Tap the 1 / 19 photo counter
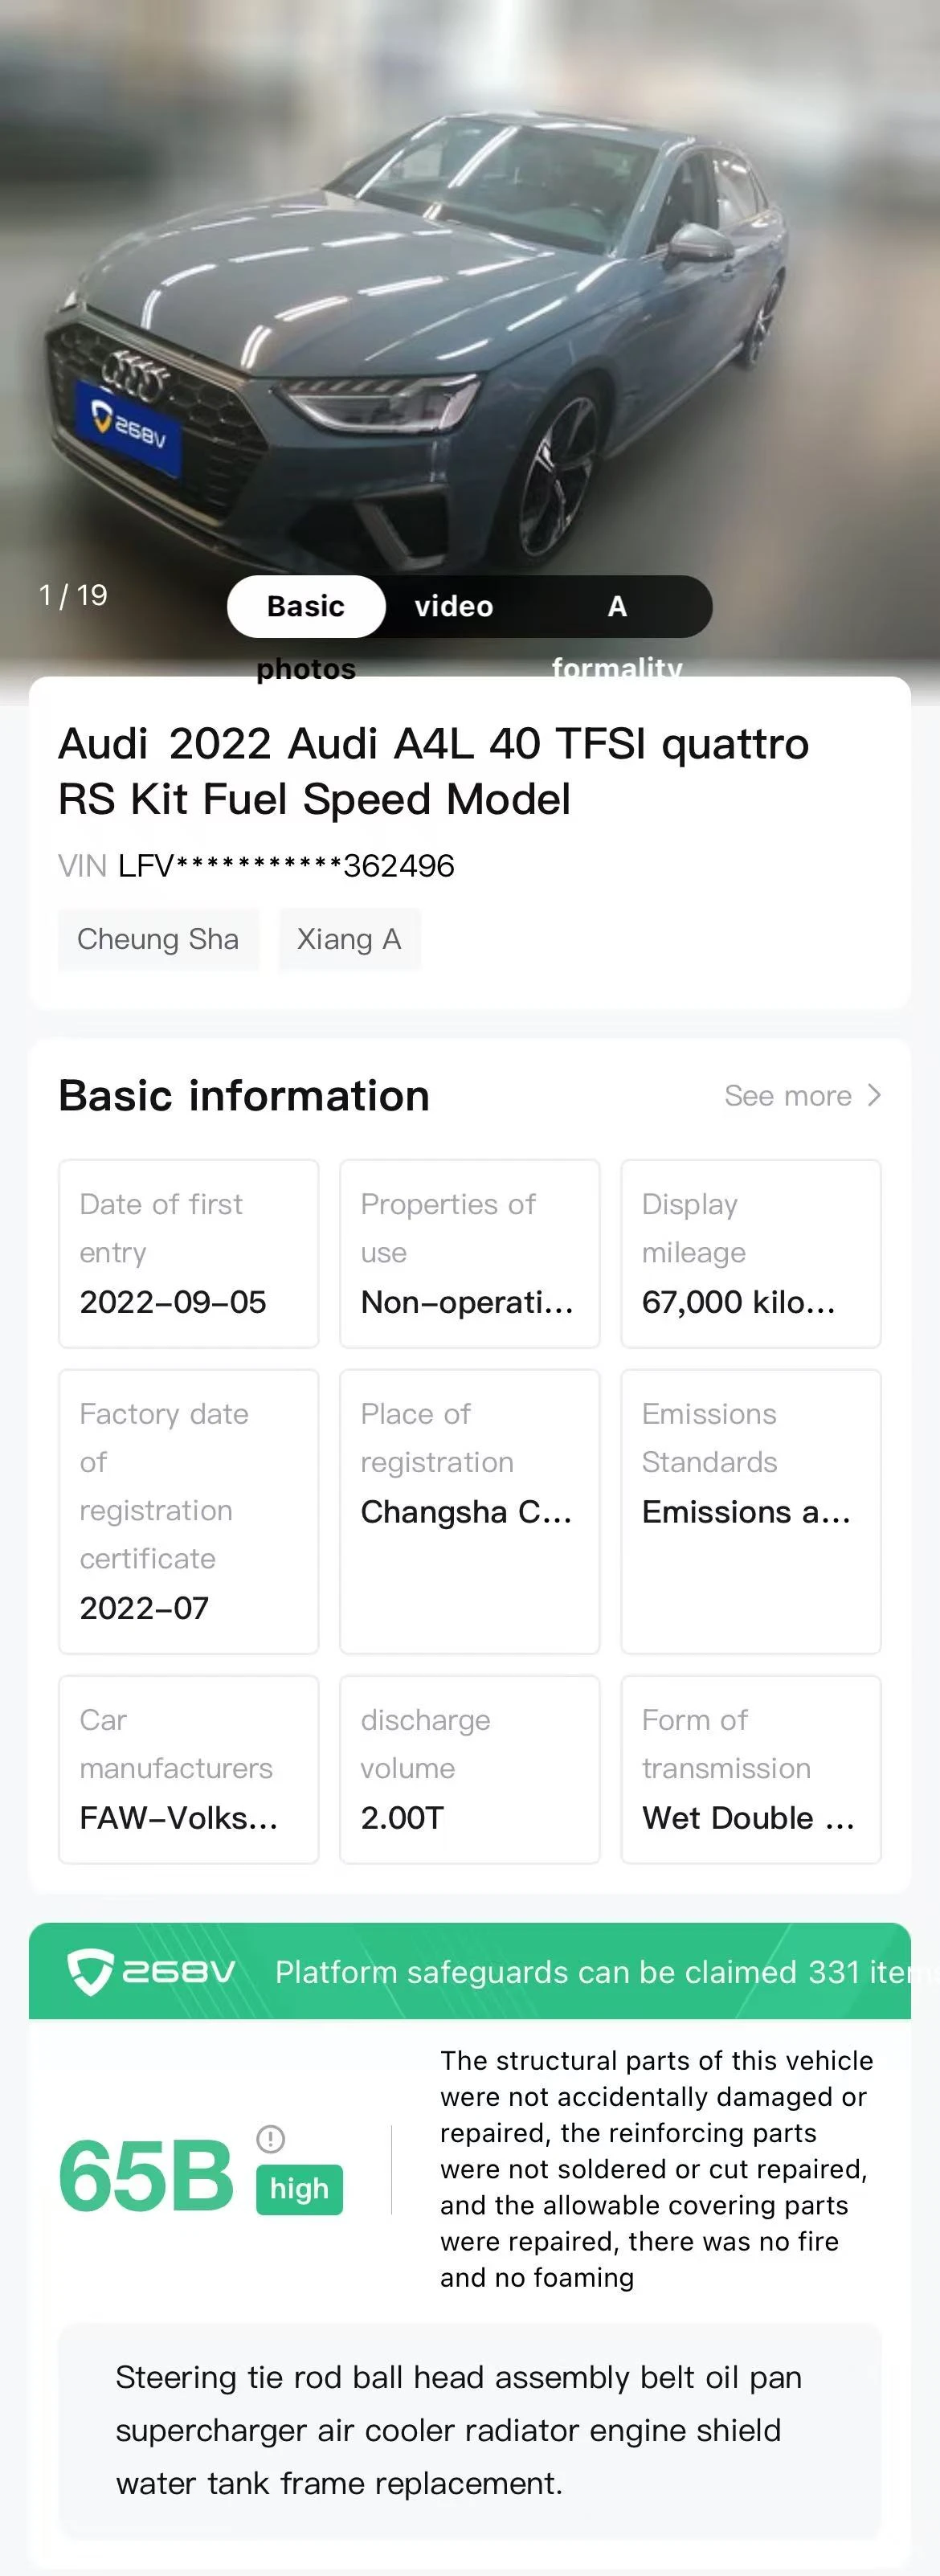 point(73,596)
